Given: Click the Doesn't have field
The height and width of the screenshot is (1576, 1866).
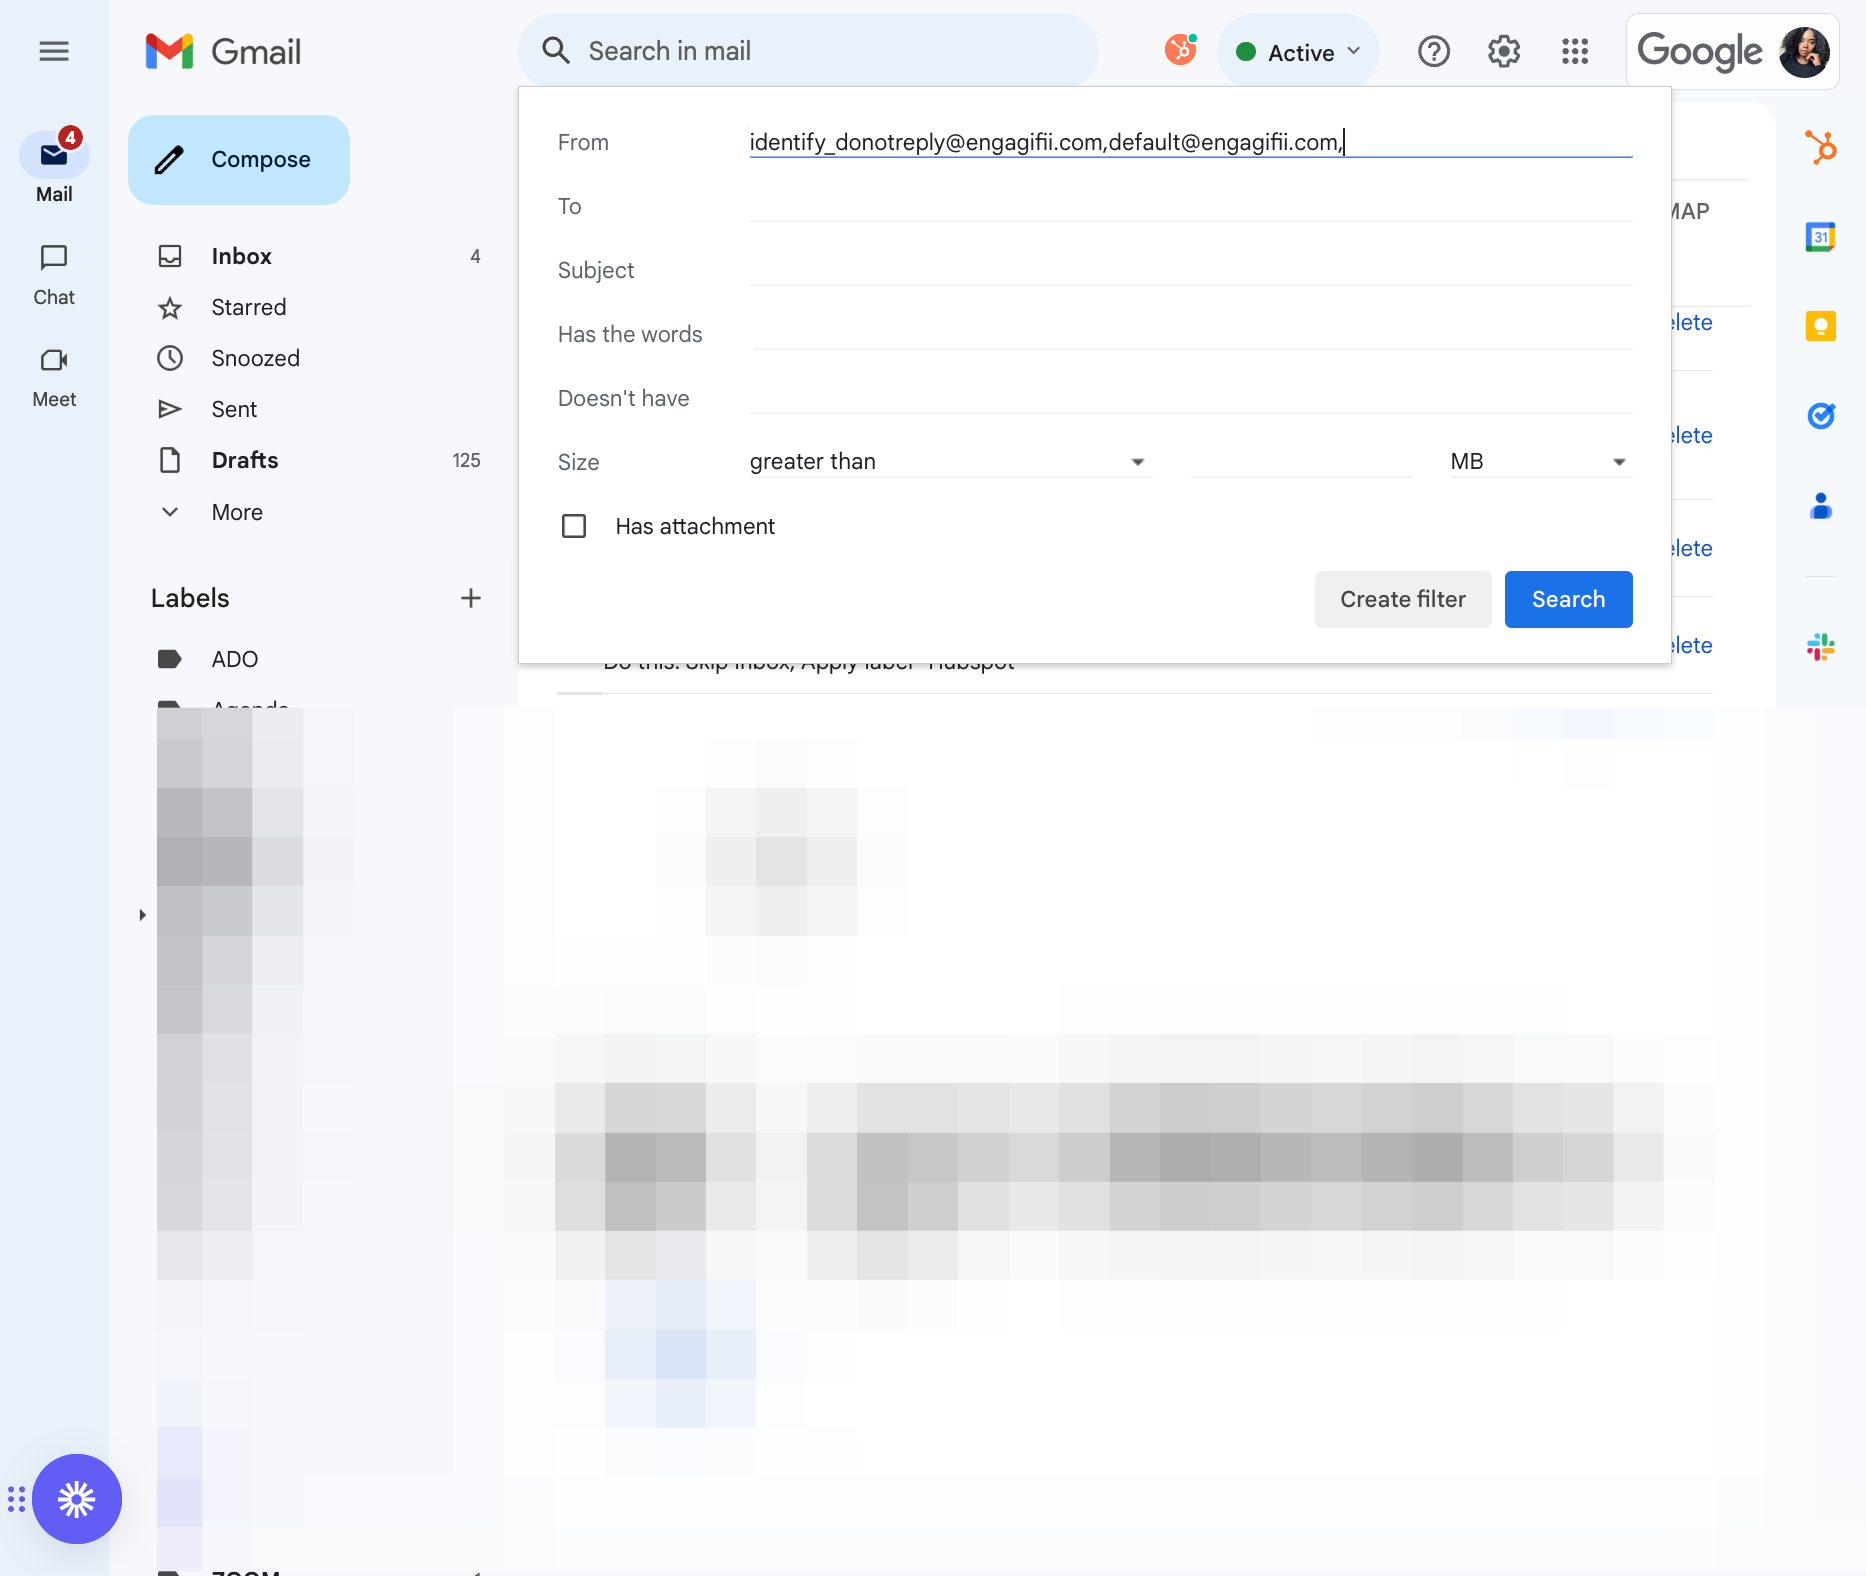Looking at the screenshot, I should [x=1191, y=398].
